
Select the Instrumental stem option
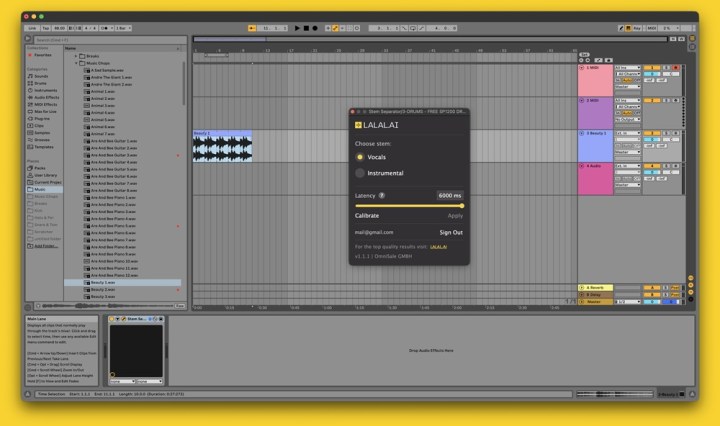click(360, 173)
